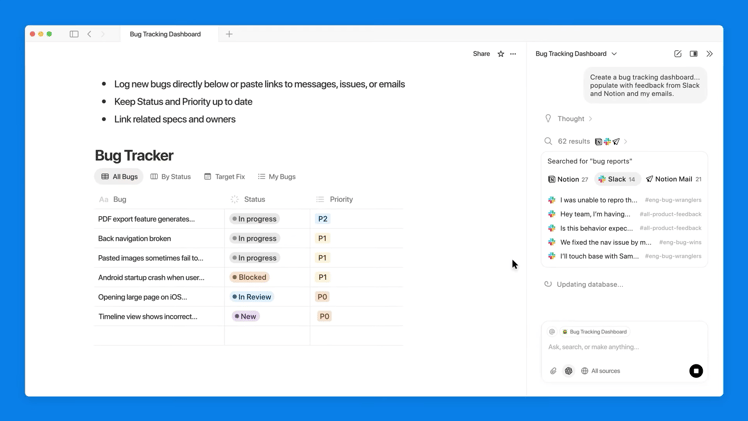Click the lightbulb Thought icon

pyautogui.click(x=548, y=118)
